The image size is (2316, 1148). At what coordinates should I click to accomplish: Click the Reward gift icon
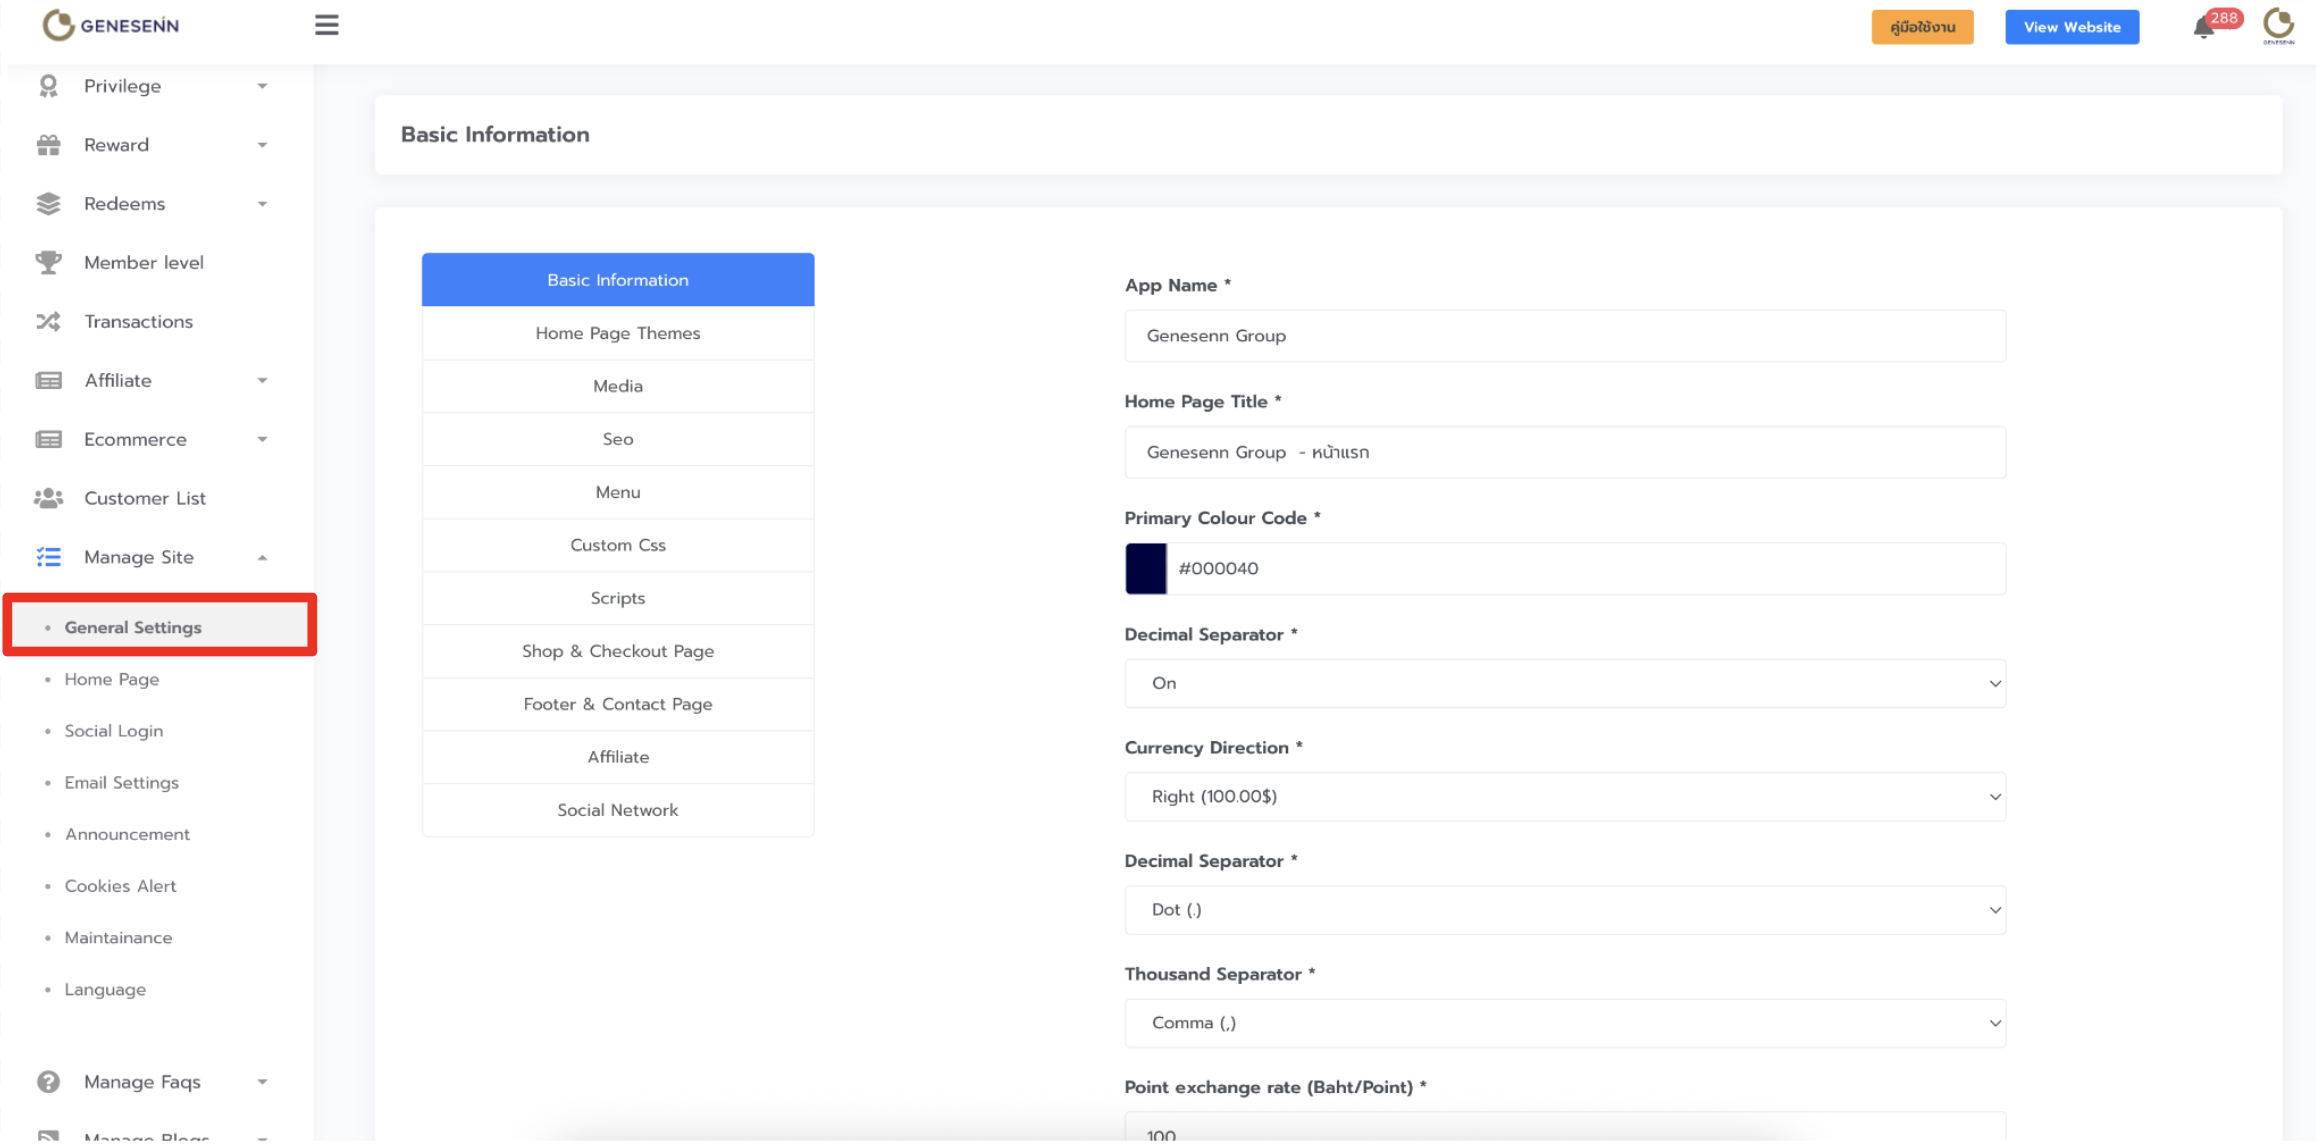(48, 145)
